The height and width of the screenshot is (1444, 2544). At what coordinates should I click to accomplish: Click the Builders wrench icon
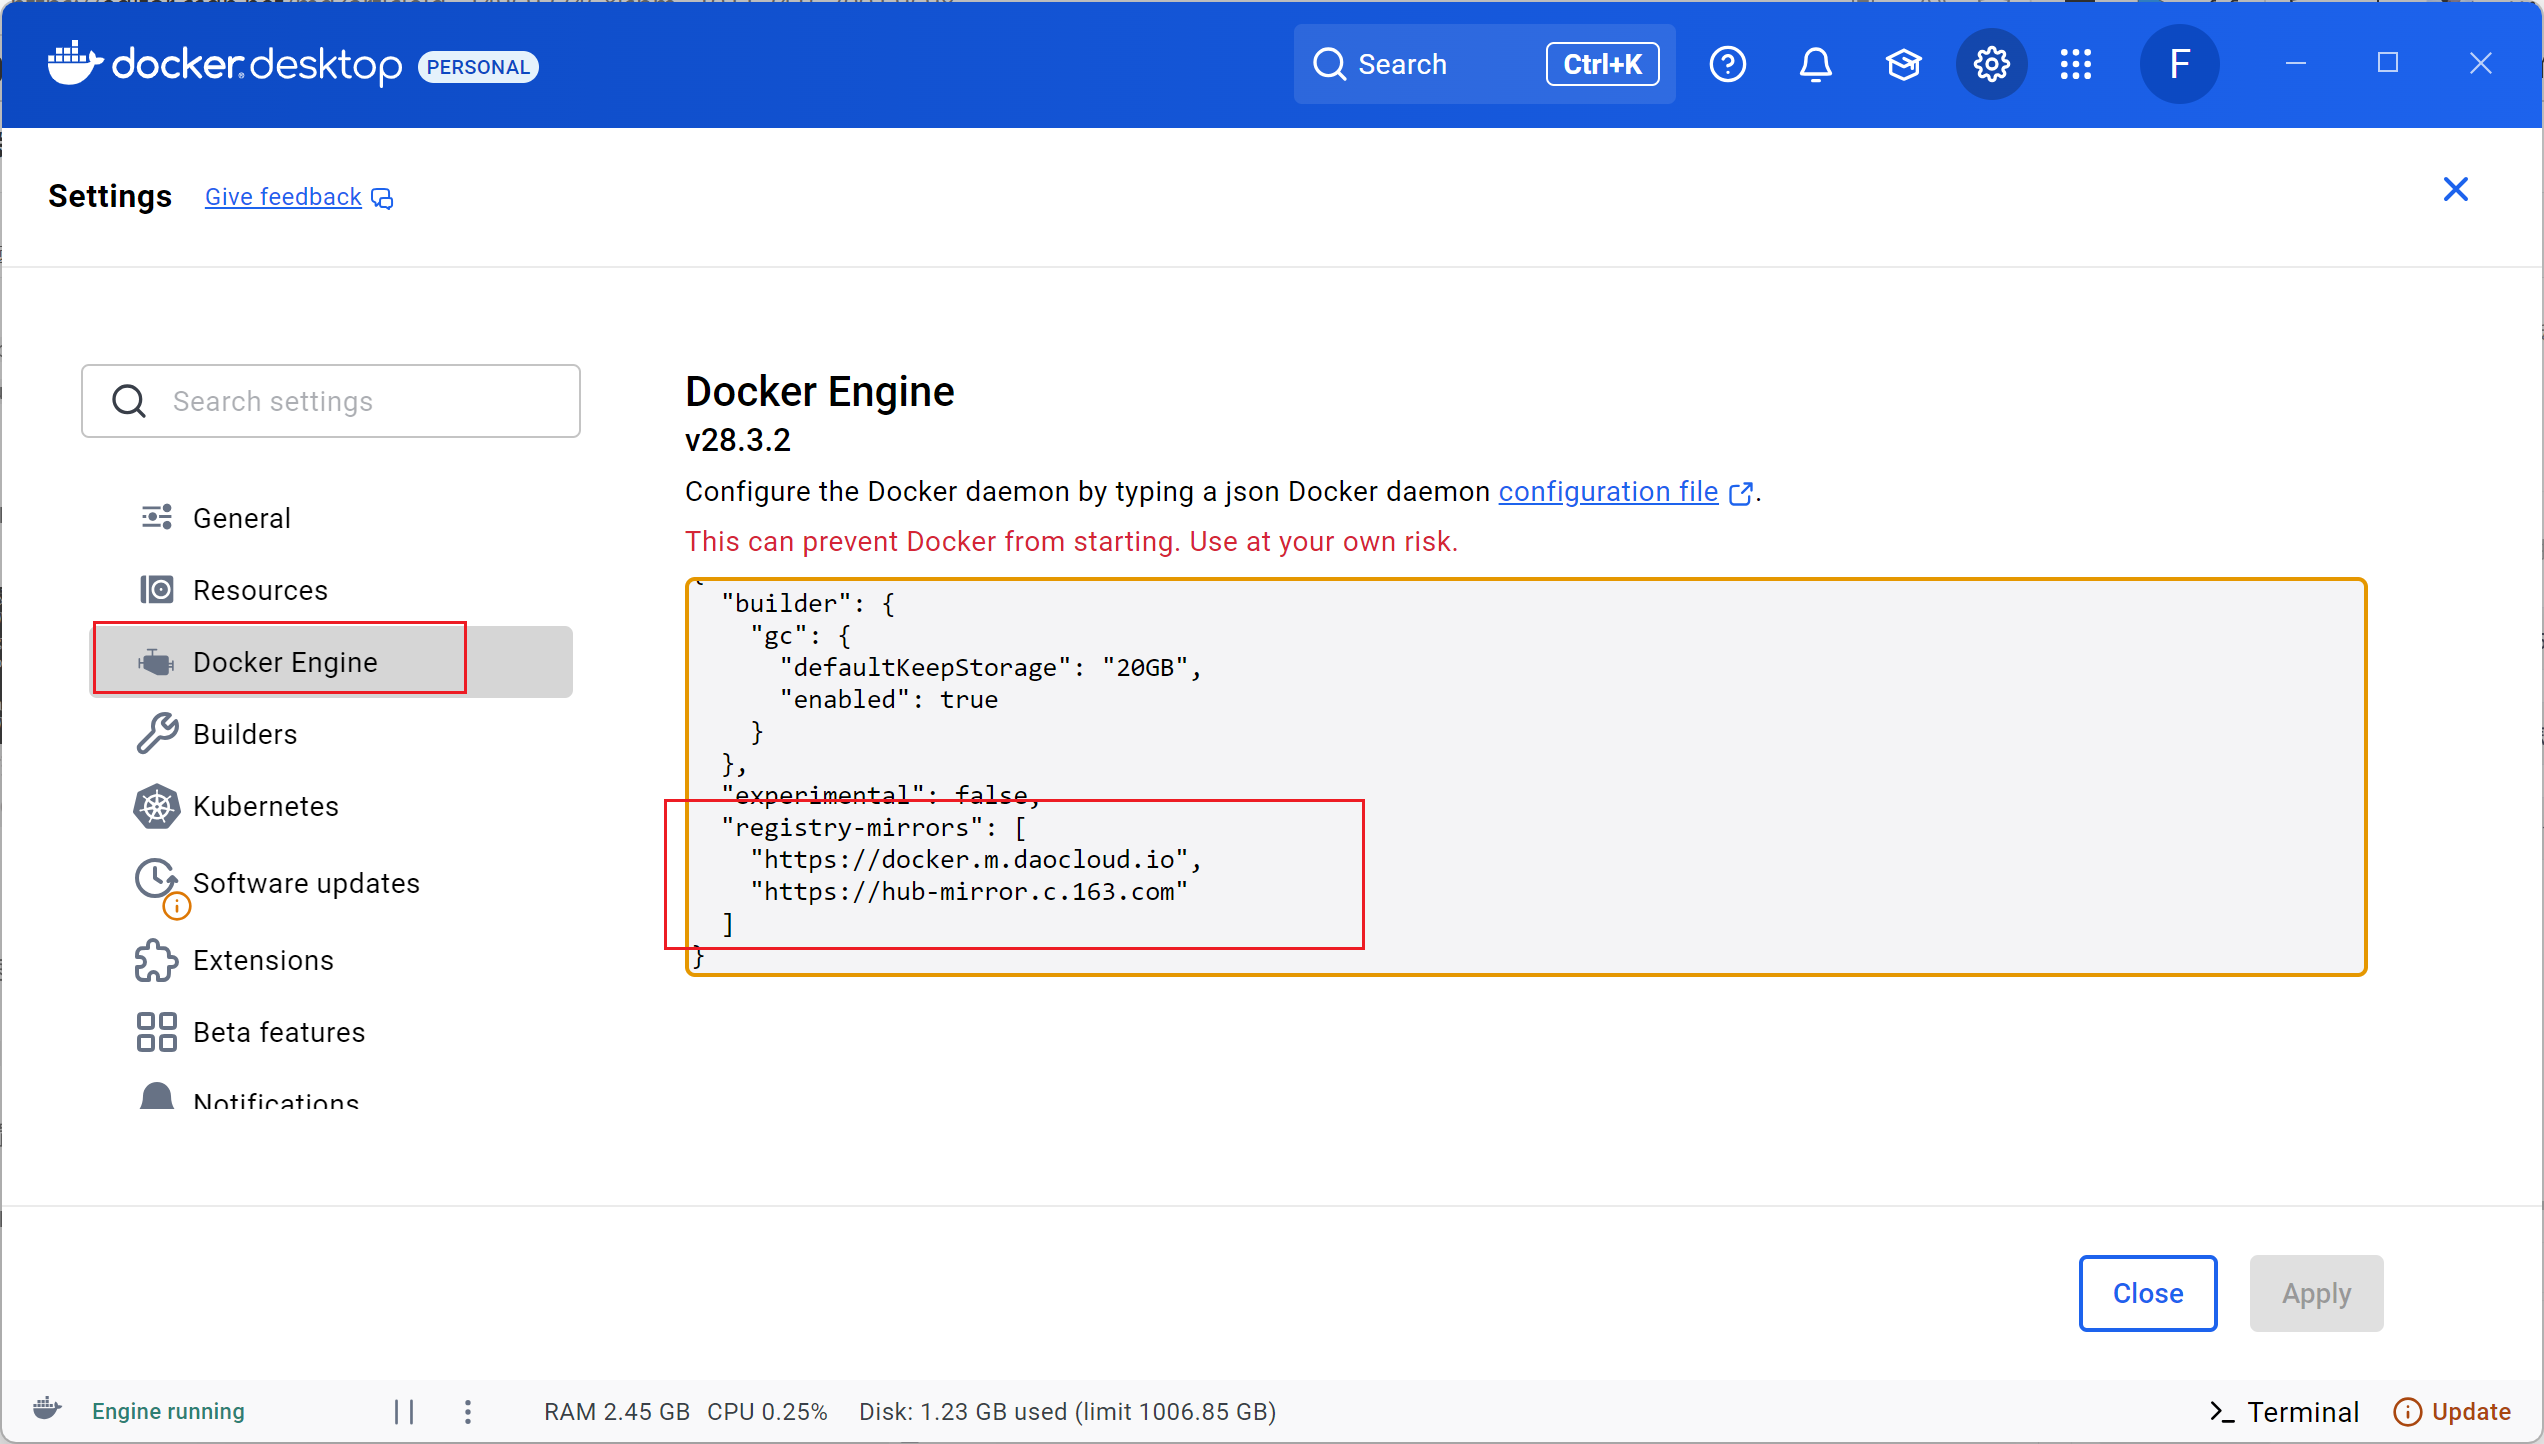click(156, 733)
